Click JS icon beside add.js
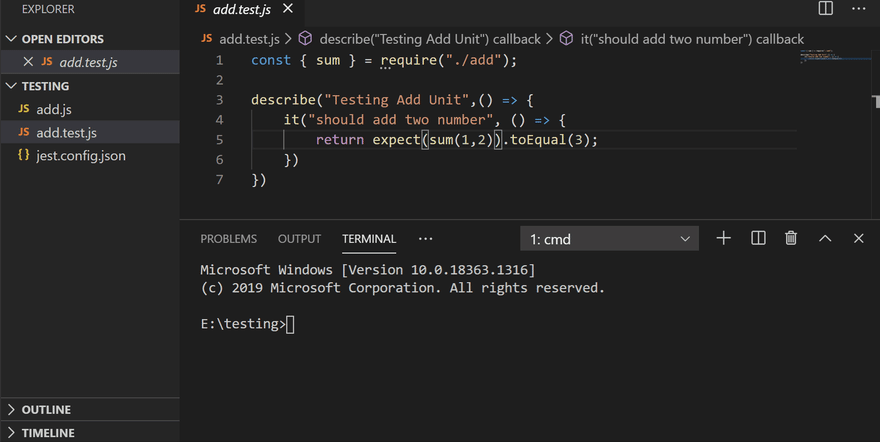Image resolution: width=880 pixels, height=442 pixels. (x=24, y=109)
